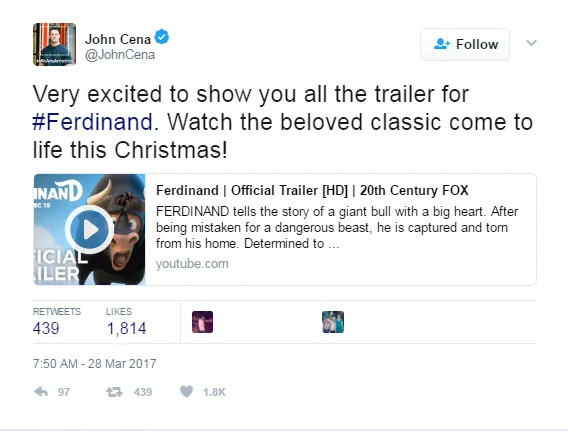The height and width of the screenshot is (431, 568).
Task: Click the @JohnCena handle
Action: (x=120, y=55)
